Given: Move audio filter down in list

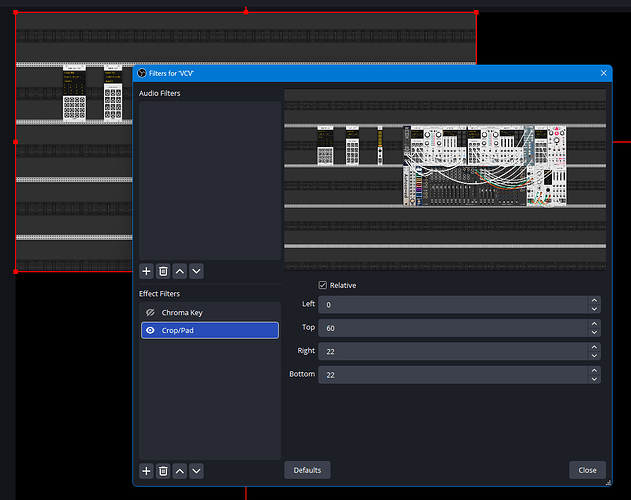Looking at the screenshot, I should [x=196, y=271].
